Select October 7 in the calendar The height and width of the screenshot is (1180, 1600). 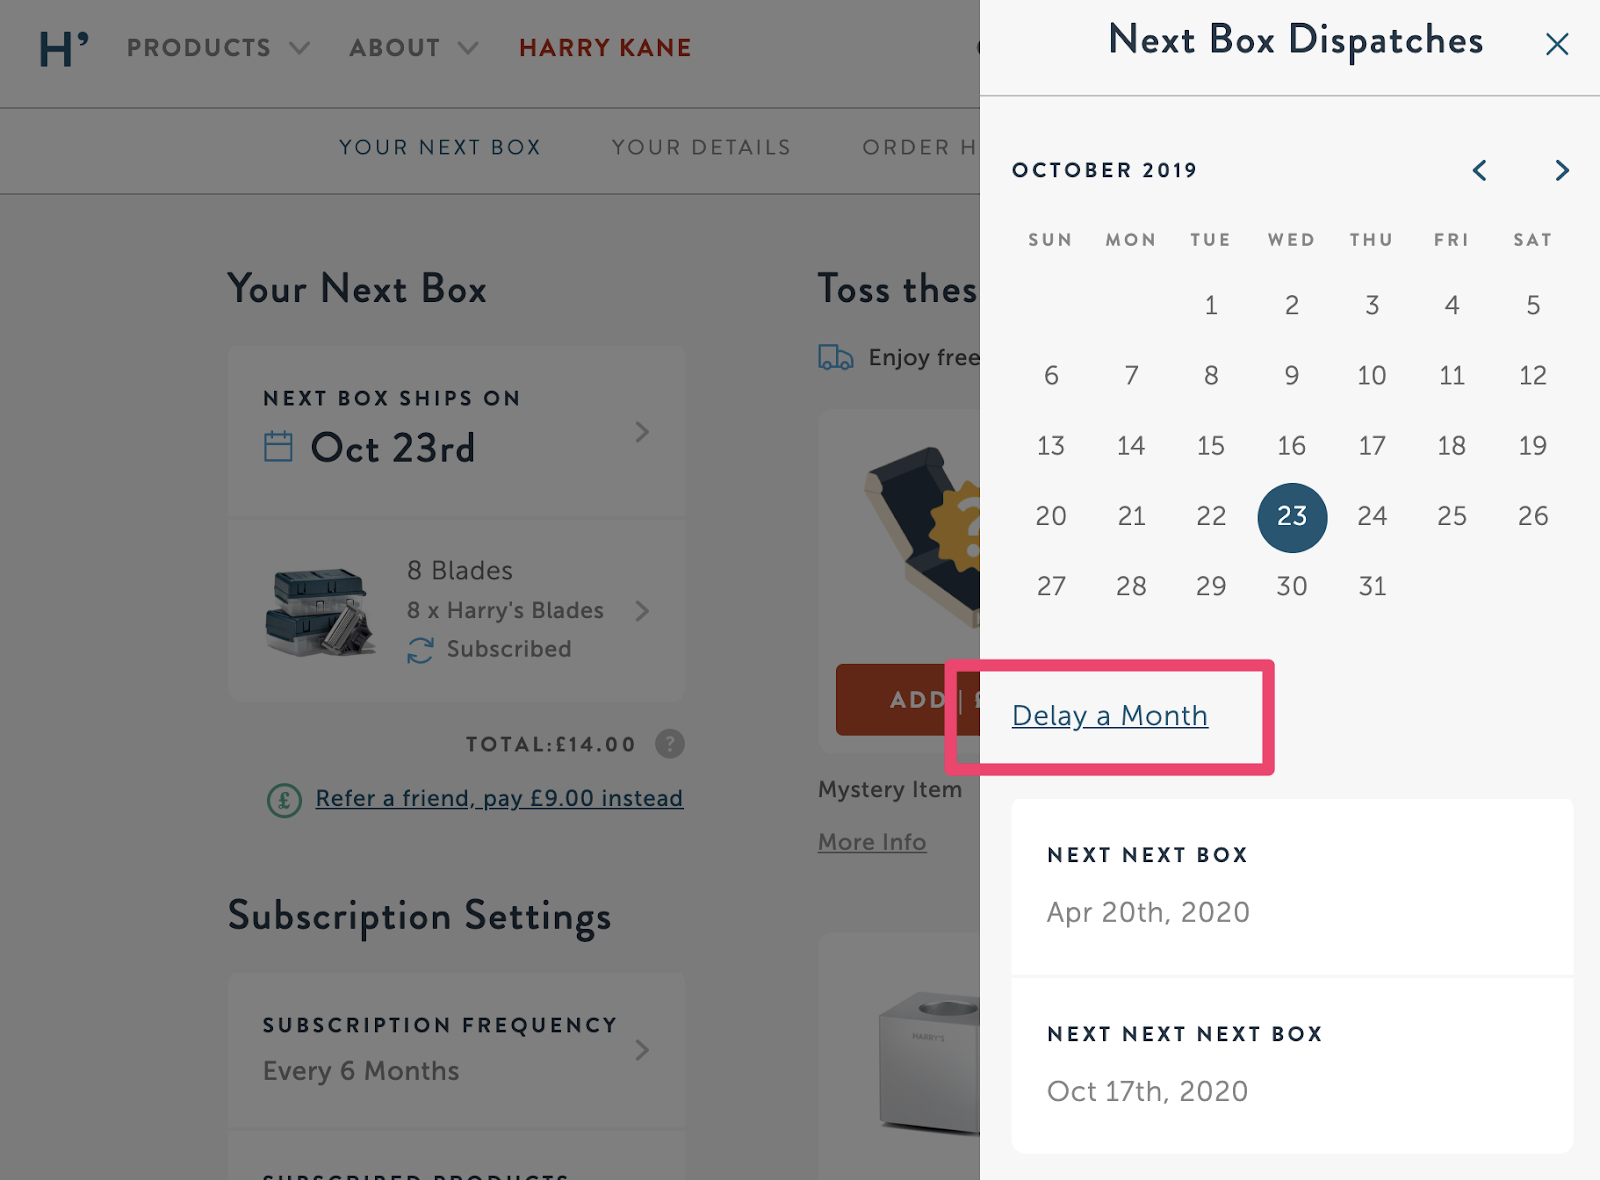click(x=1131, y=376)
